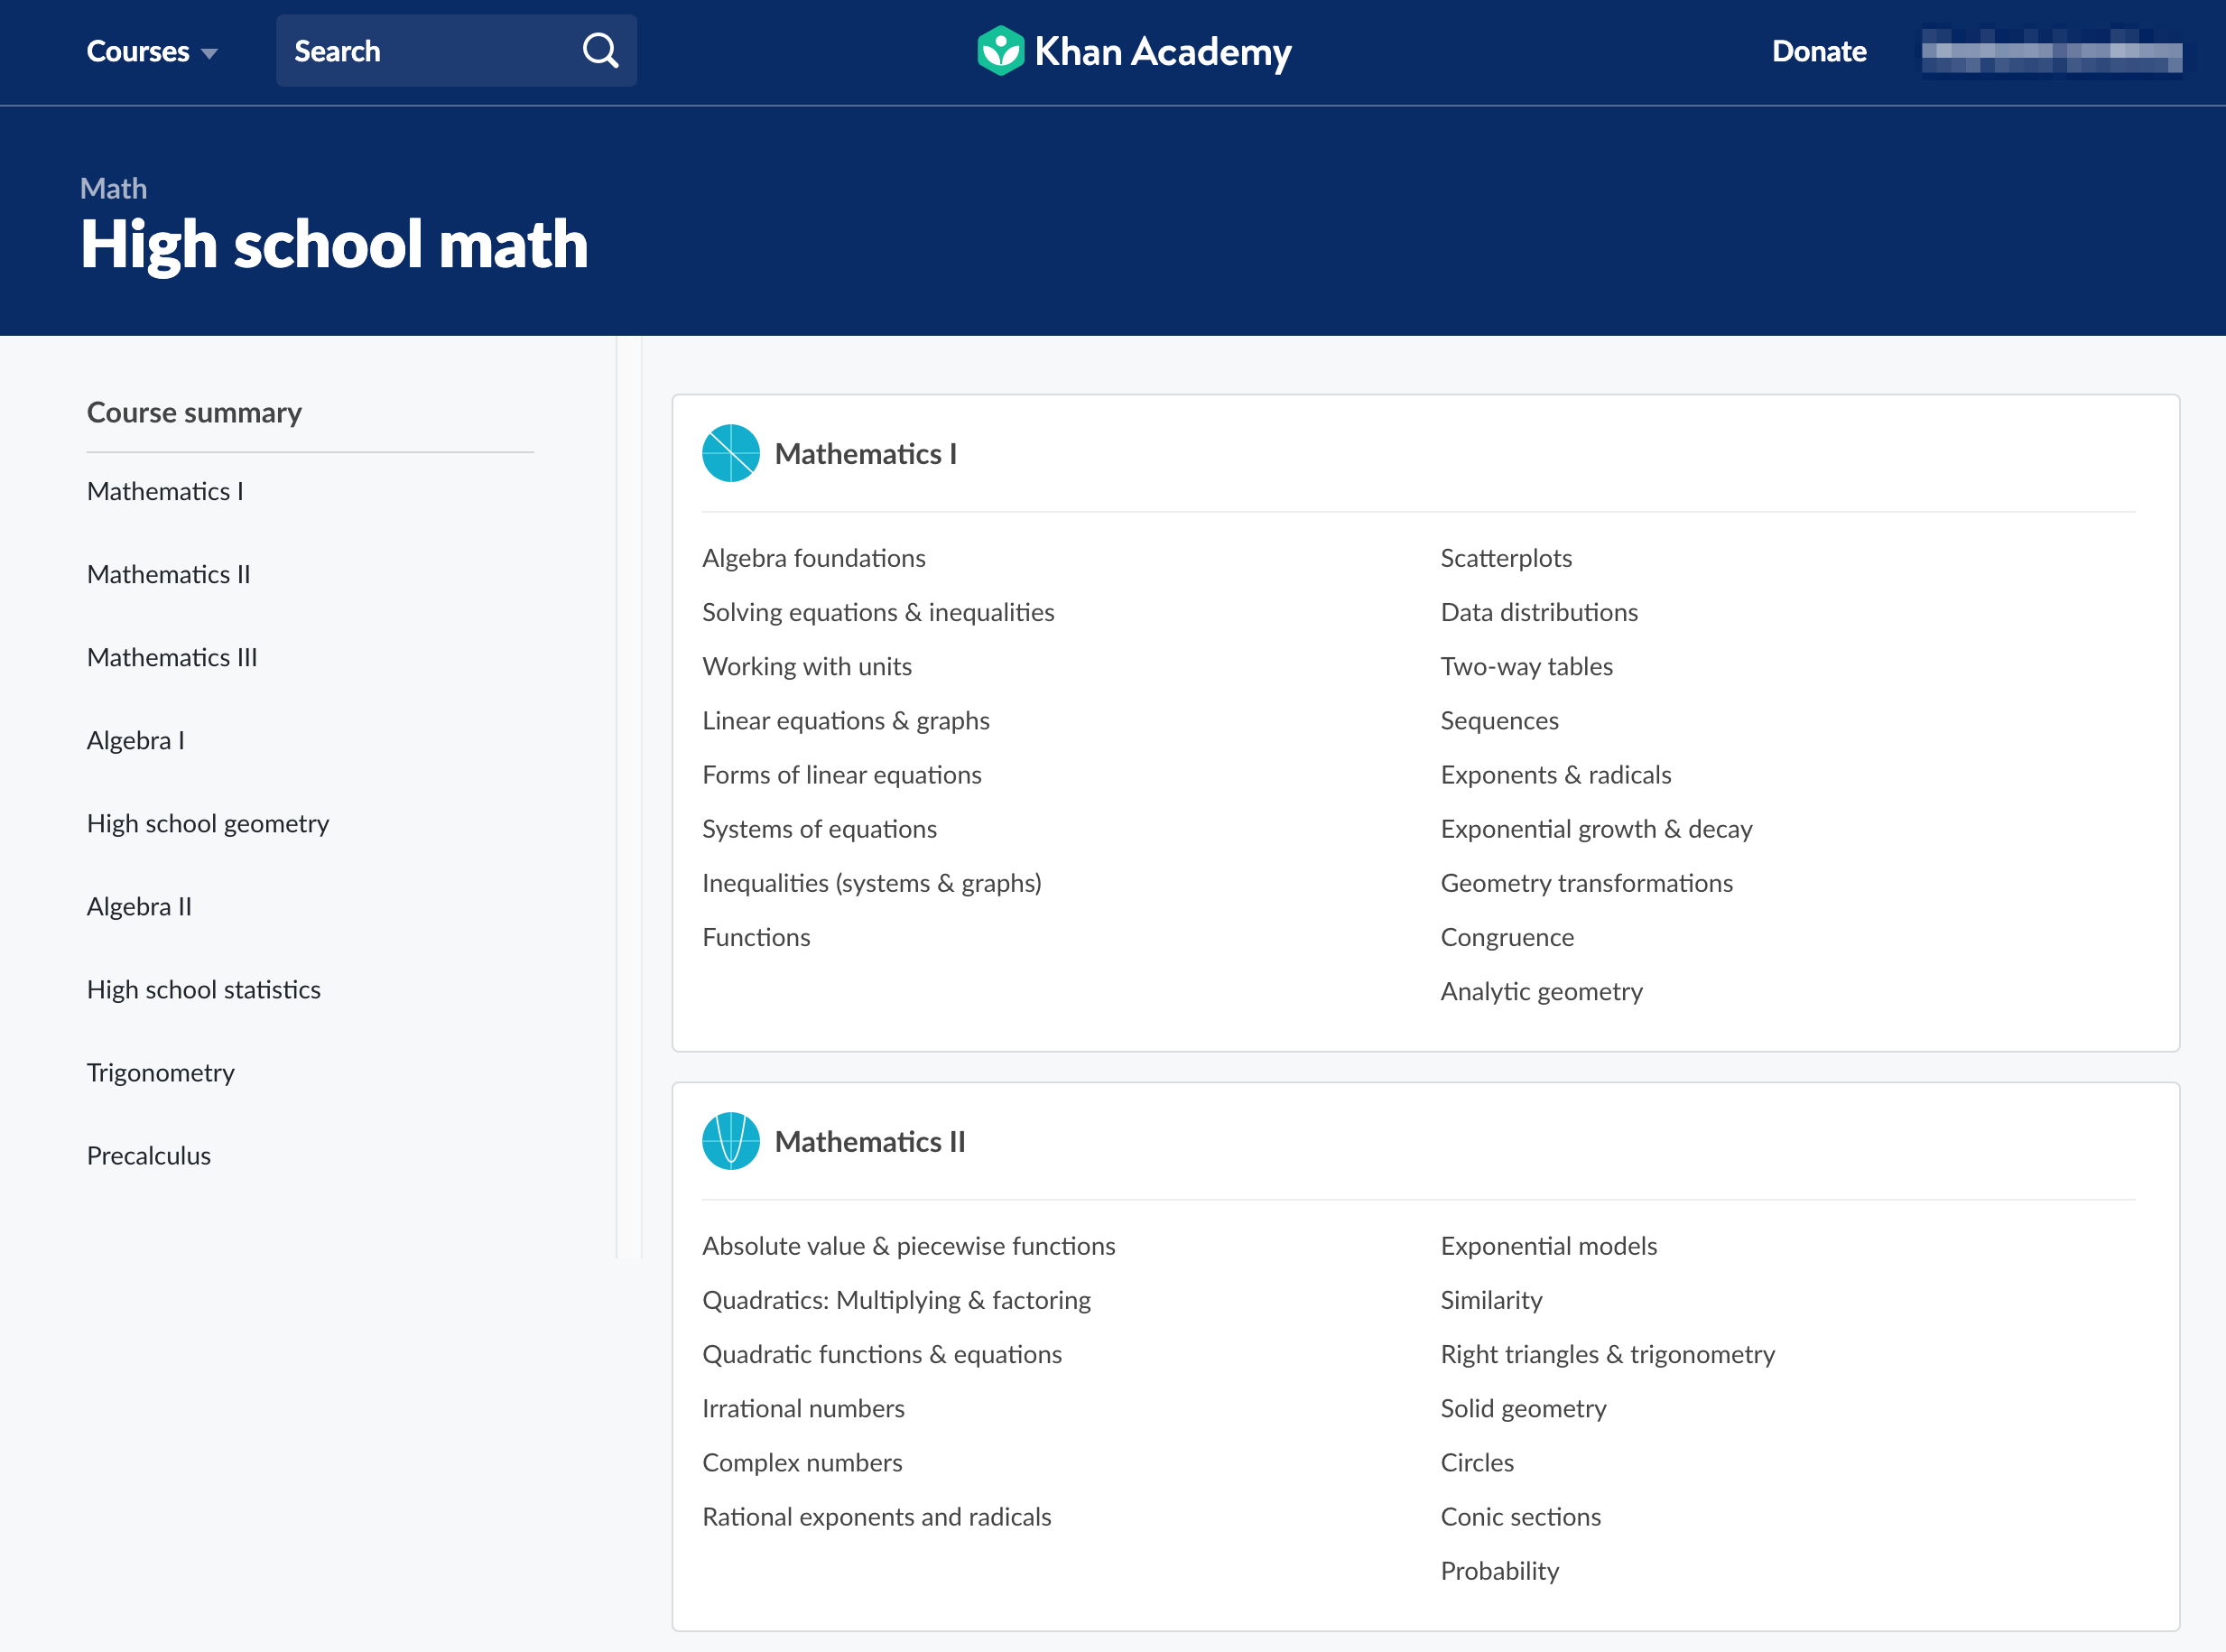Click the Mathematics II course icon

pyautogui.click(x=731, y=1141)
